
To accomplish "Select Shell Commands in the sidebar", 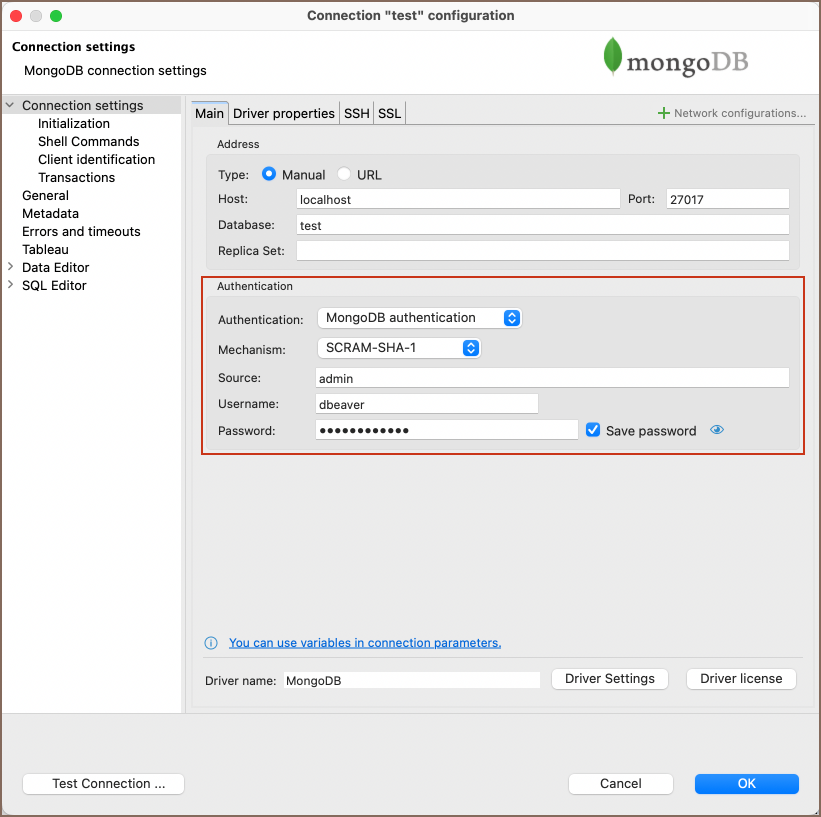I will [x=88, y=141].
